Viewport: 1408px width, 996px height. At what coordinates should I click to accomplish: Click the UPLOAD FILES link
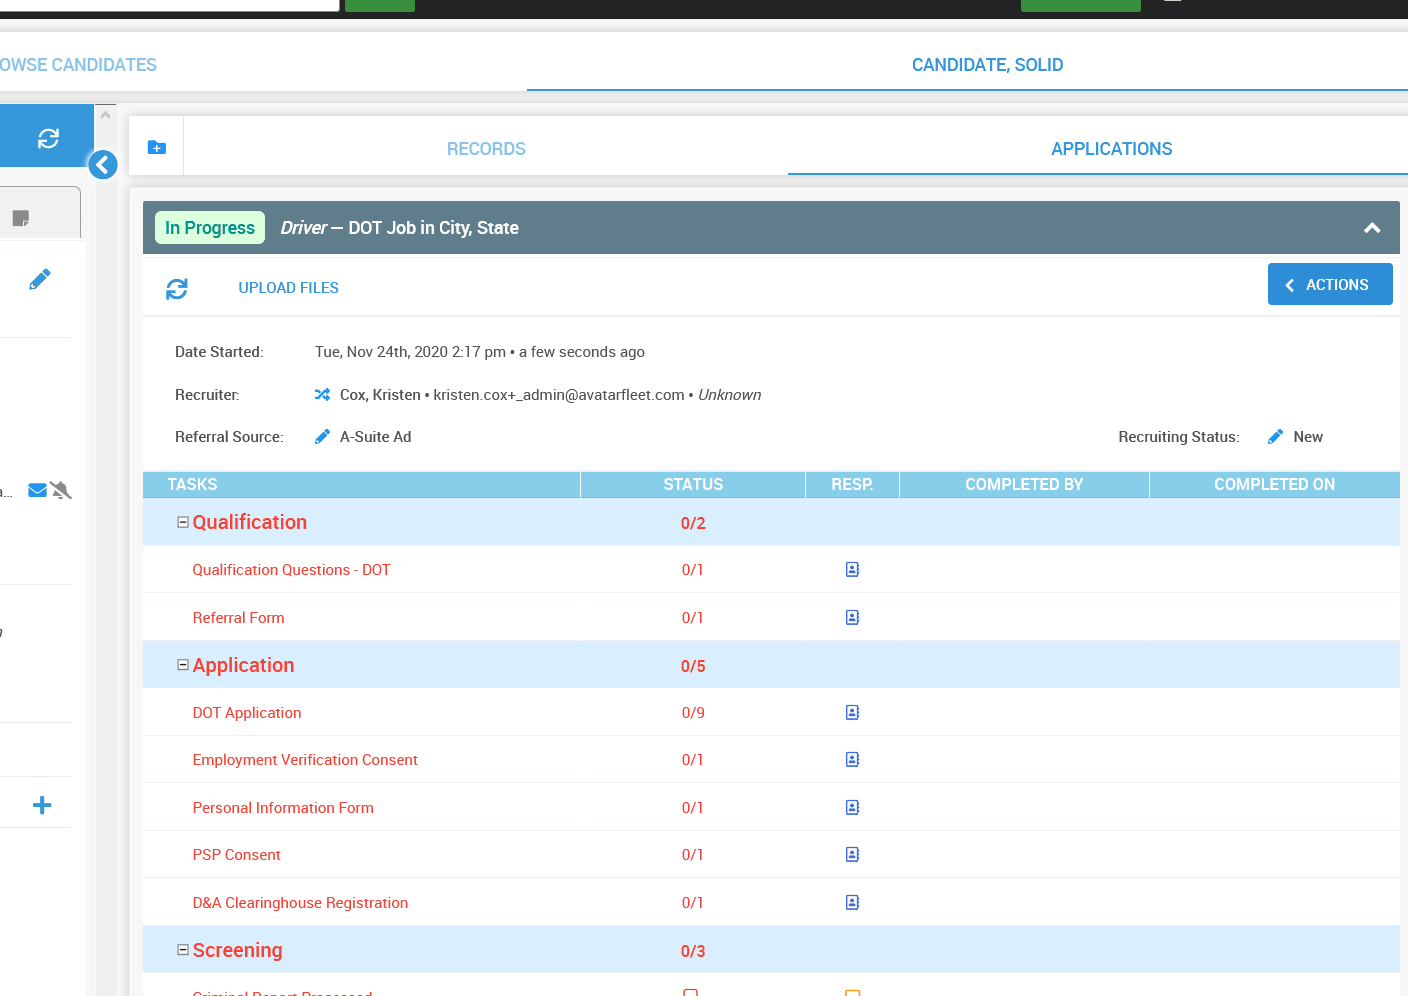[288, 288]
